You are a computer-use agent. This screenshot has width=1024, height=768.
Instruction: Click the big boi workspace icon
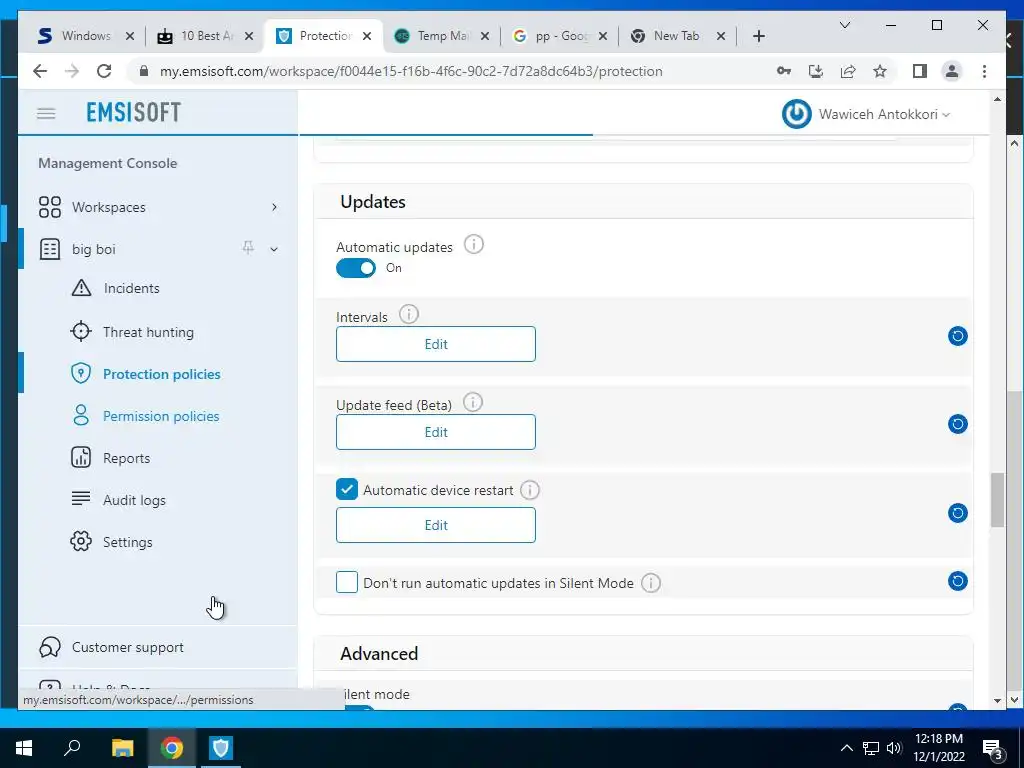(x=50, y=249)
